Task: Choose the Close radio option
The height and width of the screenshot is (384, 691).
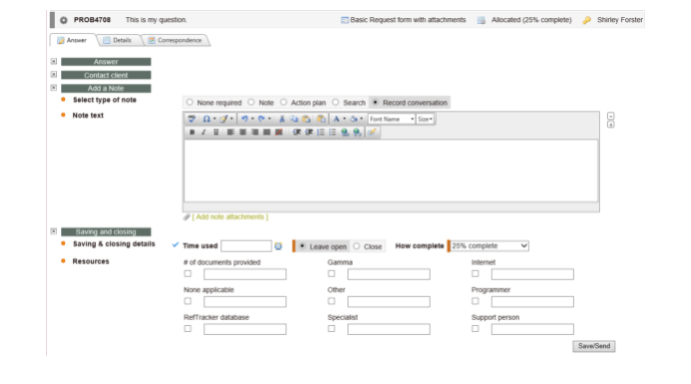Action: pyautogui.click(x=368, y=246)
